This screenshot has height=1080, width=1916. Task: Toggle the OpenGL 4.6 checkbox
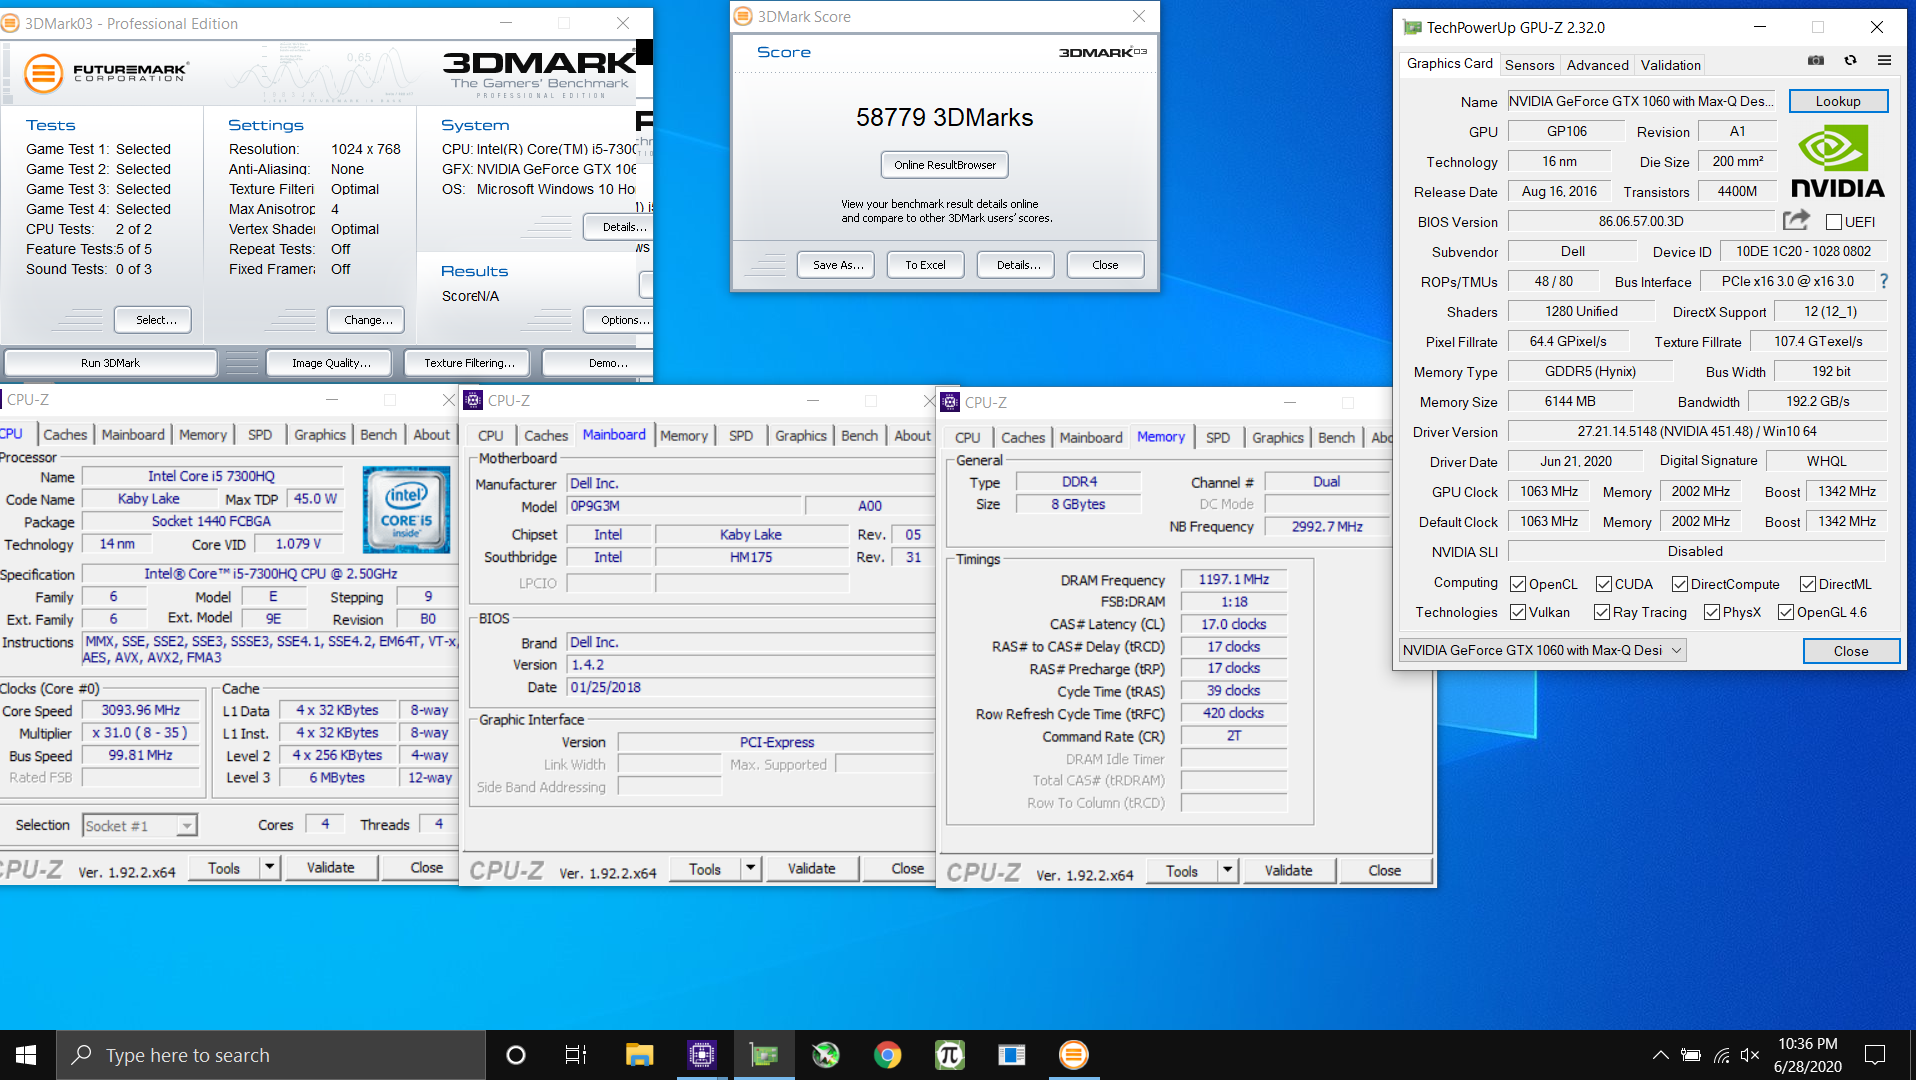[1786, 612]
